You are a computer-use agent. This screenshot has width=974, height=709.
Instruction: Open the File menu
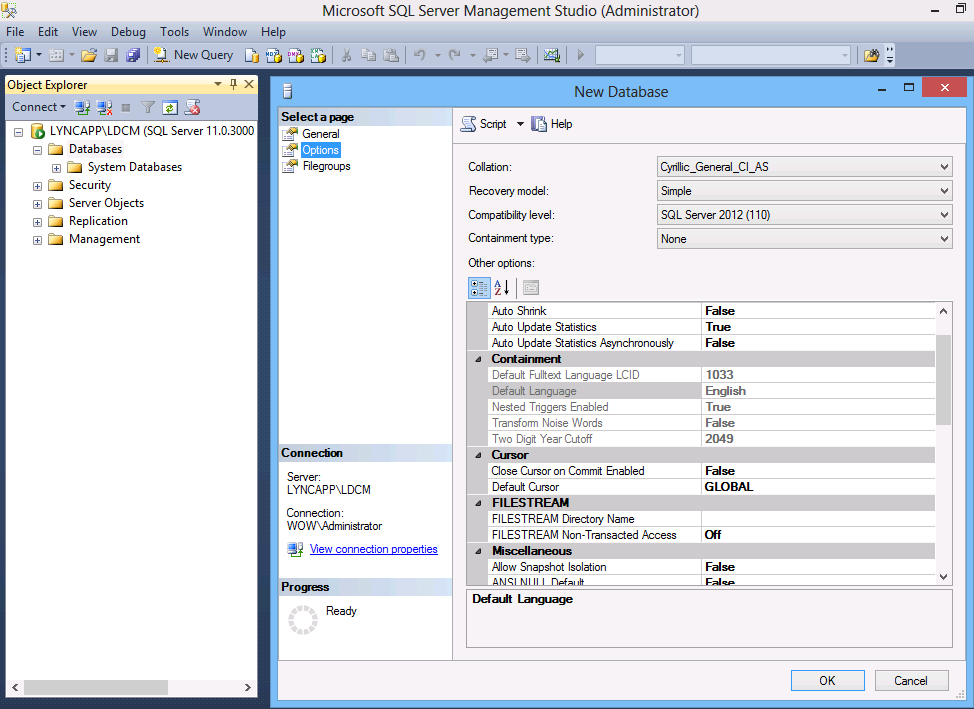click(15, 32)
